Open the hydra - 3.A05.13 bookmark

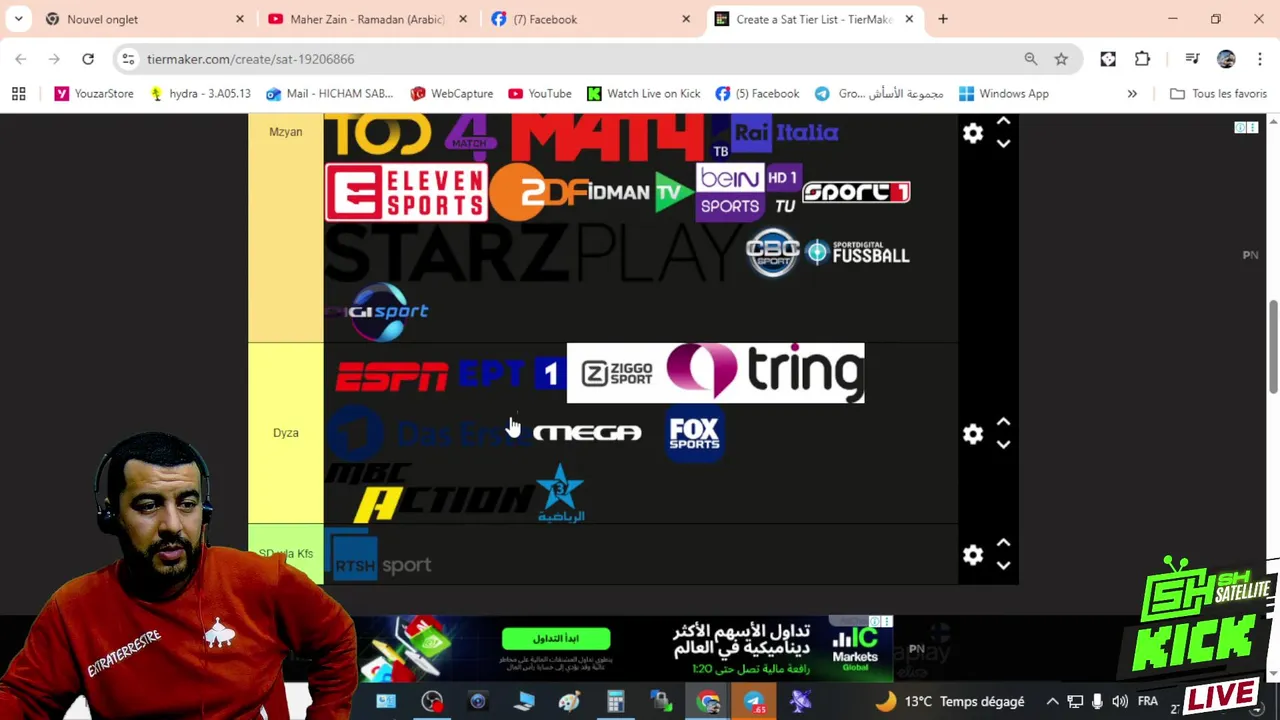[x=200, y=93]
